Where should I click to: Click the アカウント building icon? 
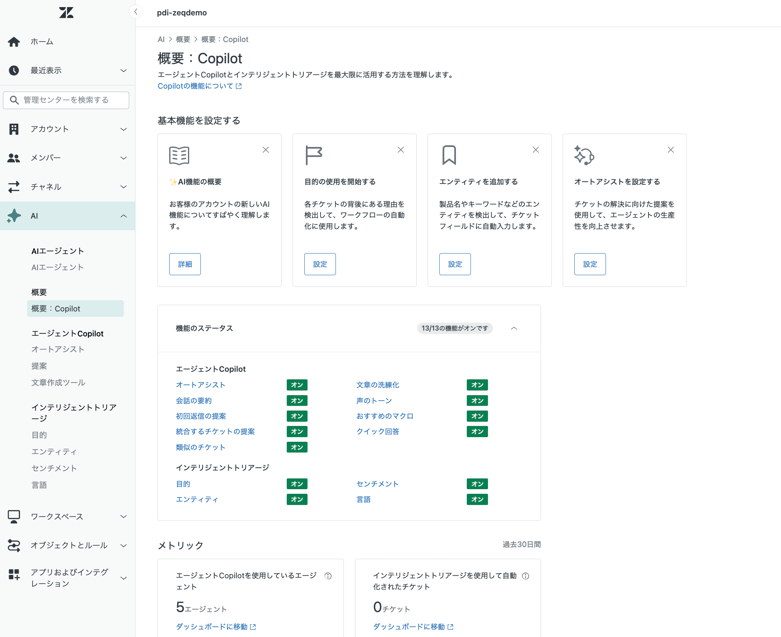[14, 129]
